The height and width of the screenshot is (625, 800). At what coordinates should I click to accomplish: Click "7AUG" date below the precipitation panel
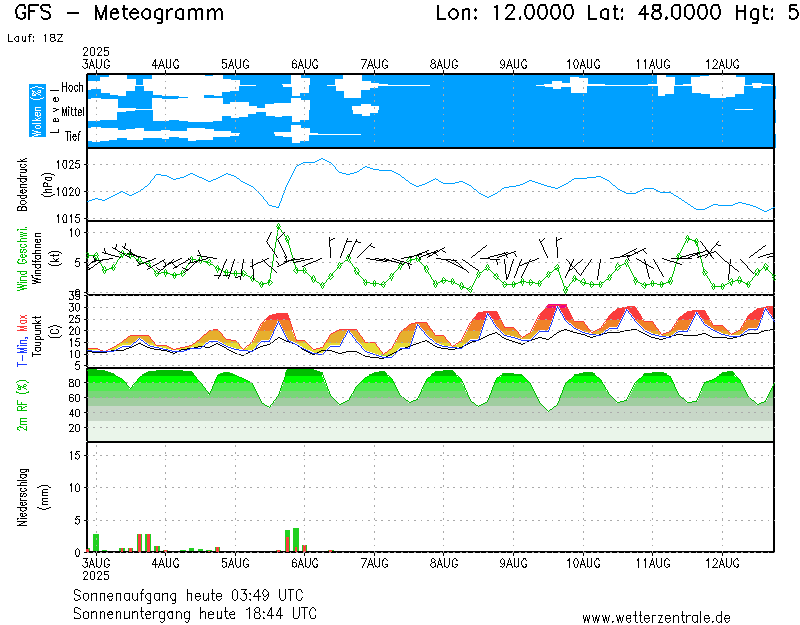click(x=374, y=563)
